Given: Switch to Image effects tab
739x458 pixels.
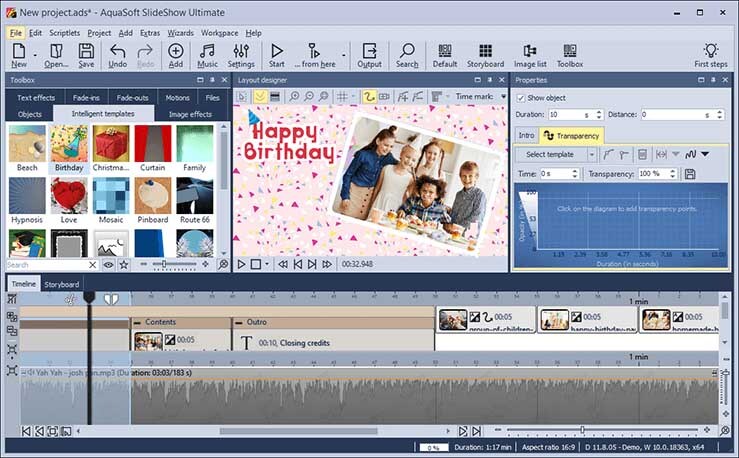Looking at the screenshot, I should point(190,114).
